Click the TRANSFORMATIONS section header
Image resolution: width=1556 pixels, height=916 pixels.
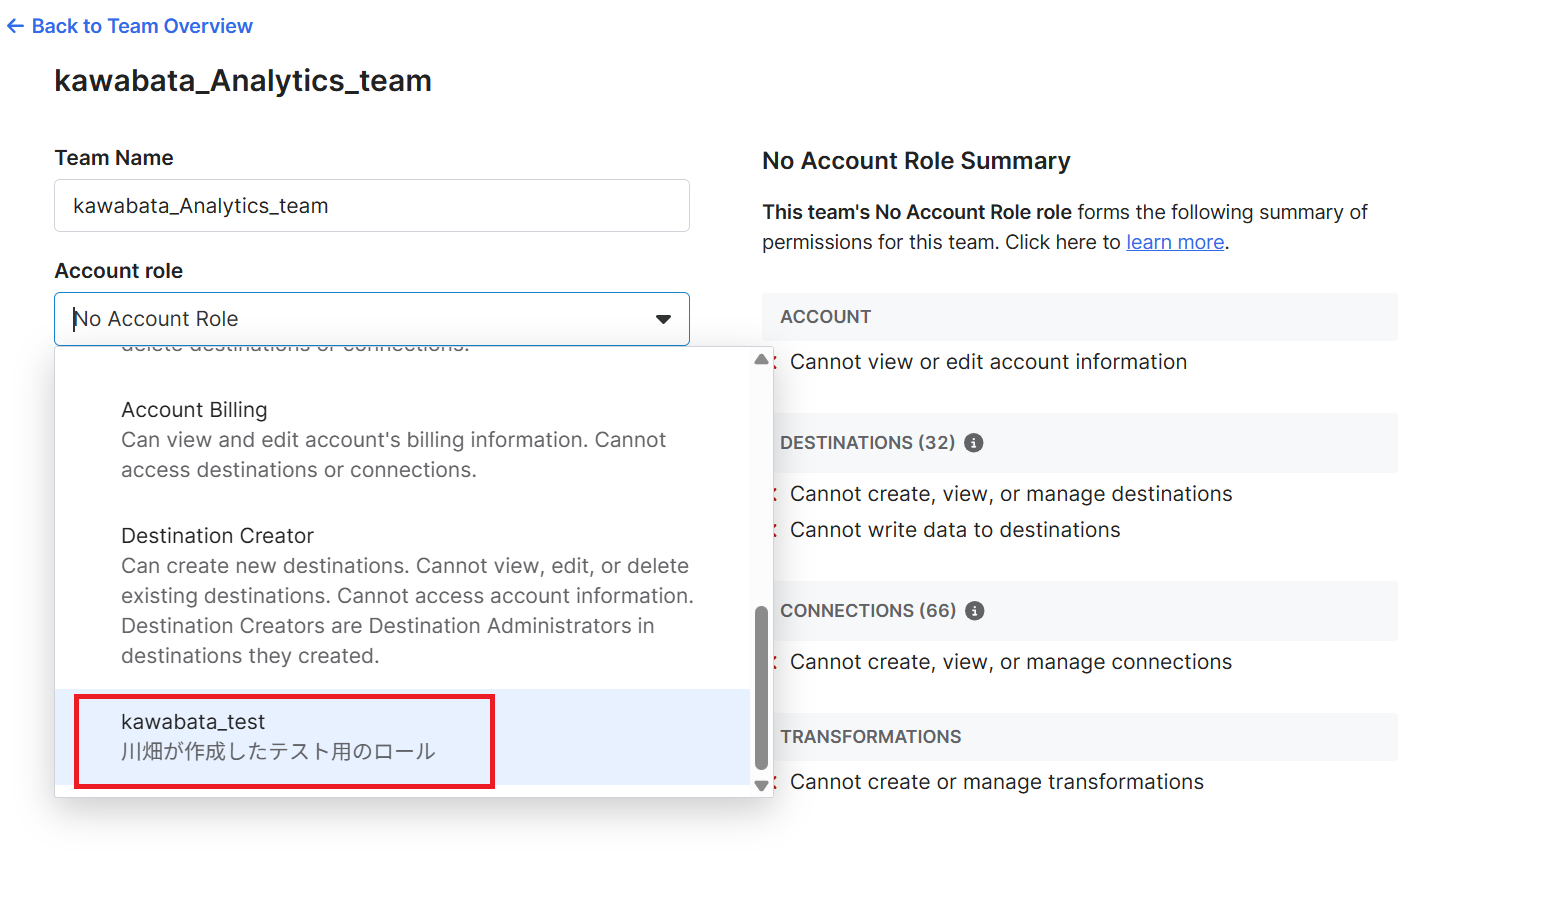[870, 737]
